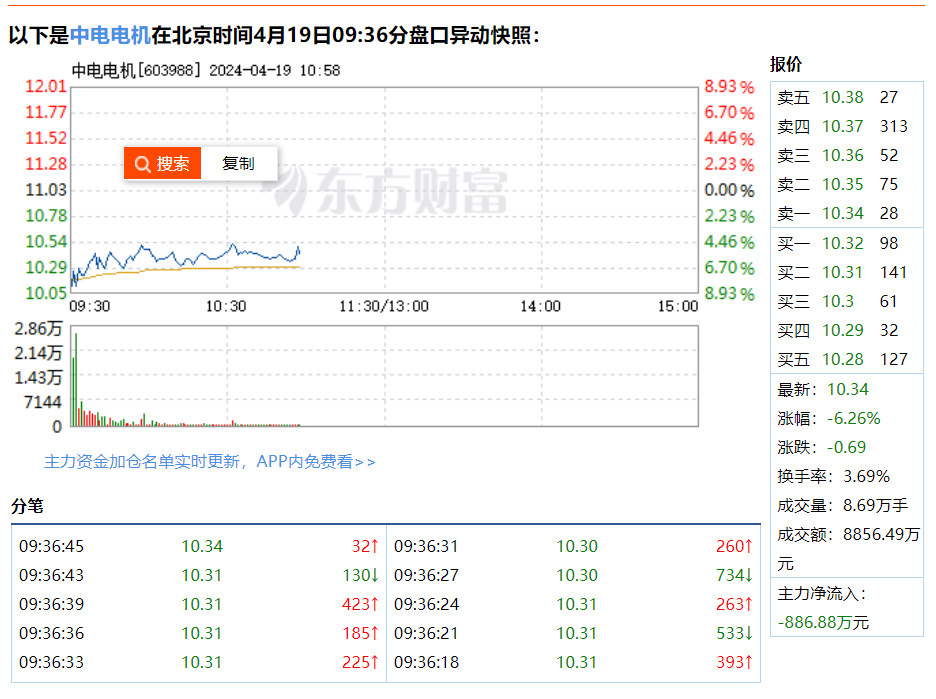Image resolution: width=936 pixels, height=699 pixels.
Task: Click the 225↑ volume in the 09:36:33 row
Action: (361, 662)
